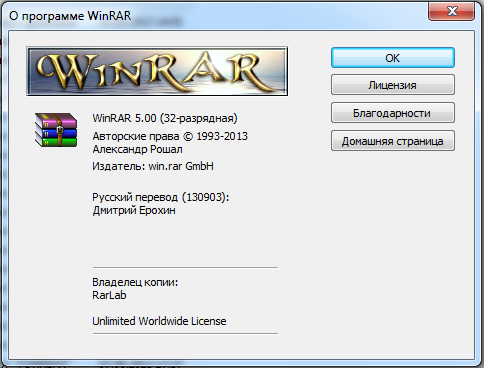Click the Александр Рошал name

(x=137, y=149)
